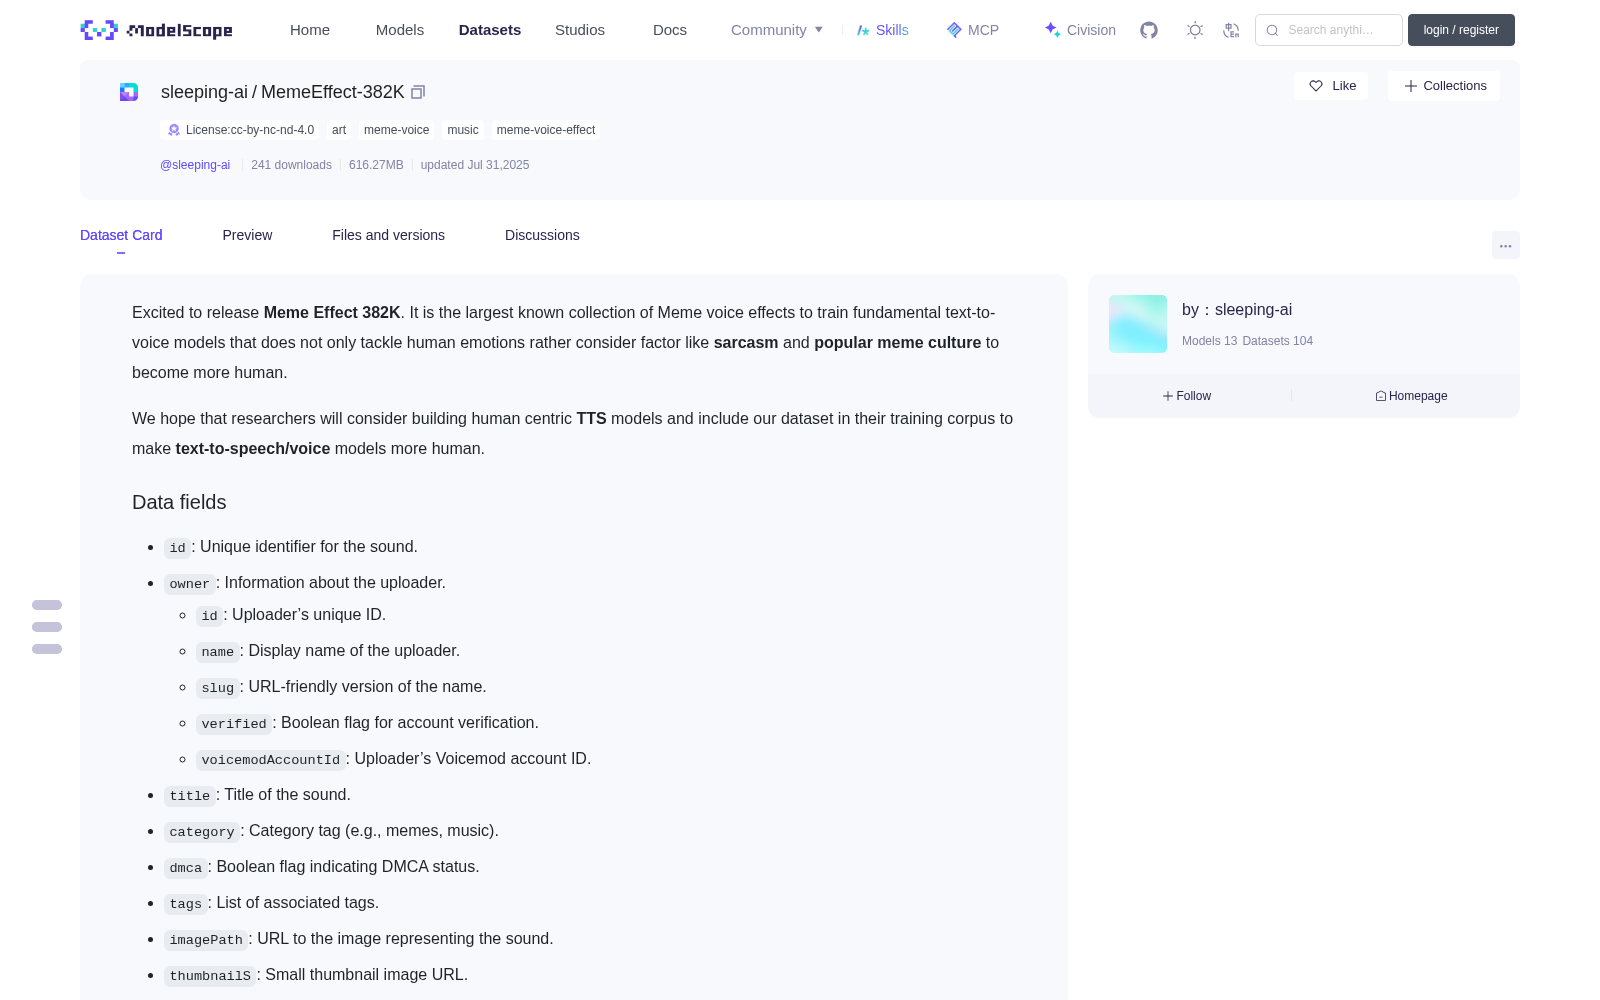Switch to the Preview tab
This screenshot has height=1000, width=1600.
(247, 235)
